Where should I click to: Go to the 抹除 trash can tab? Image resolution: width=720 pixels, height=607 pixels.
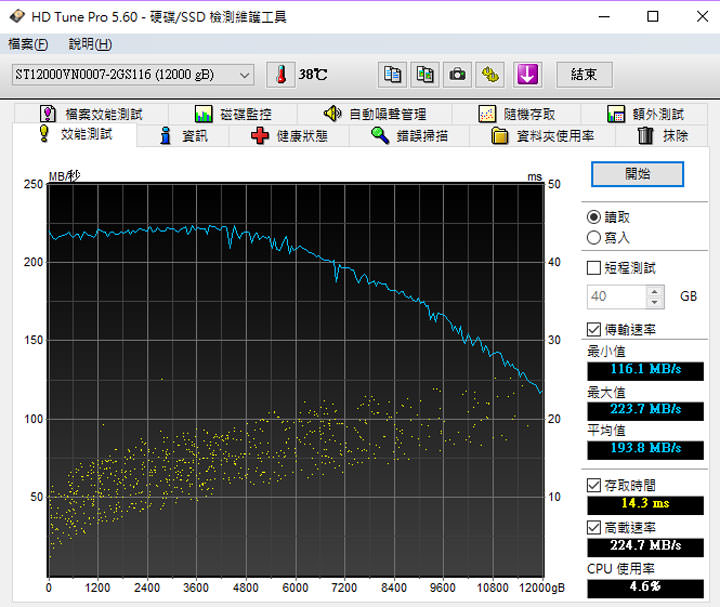tap(662, 136)
